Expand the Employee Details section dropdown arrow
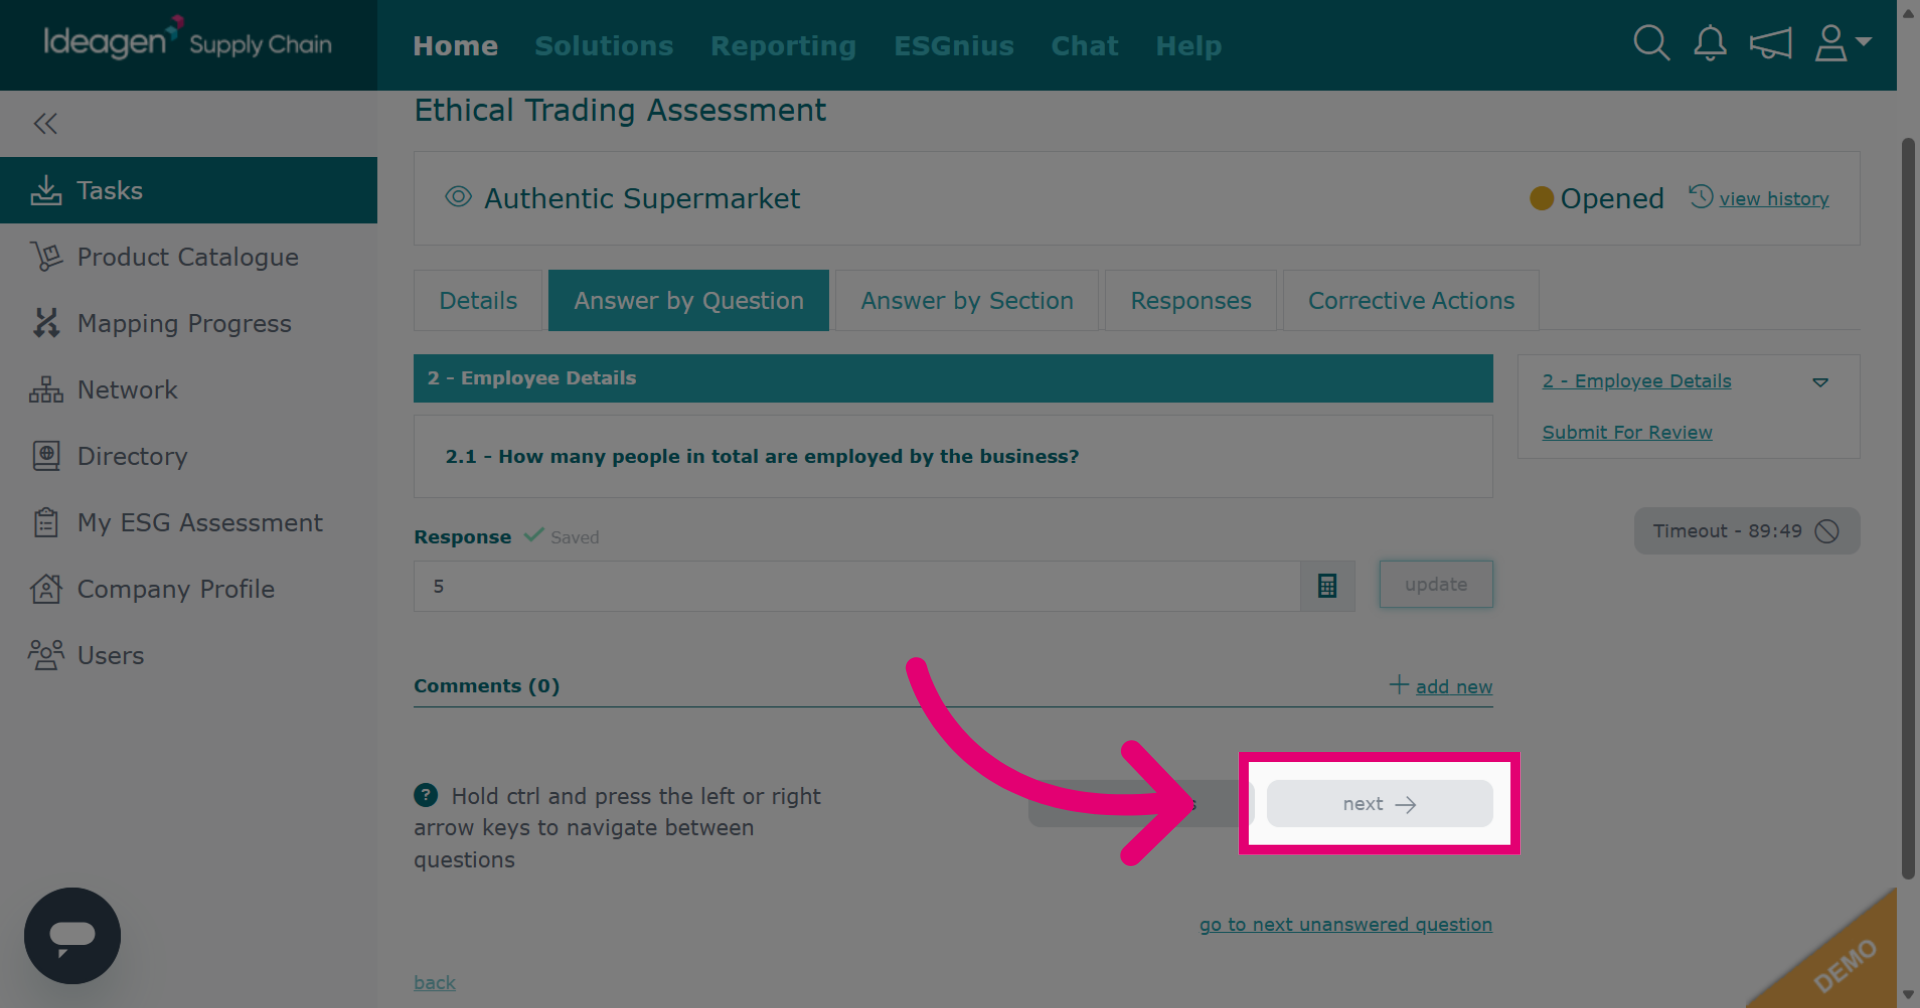This screenshot has width=1920, height=1008. click(1820, 382)
